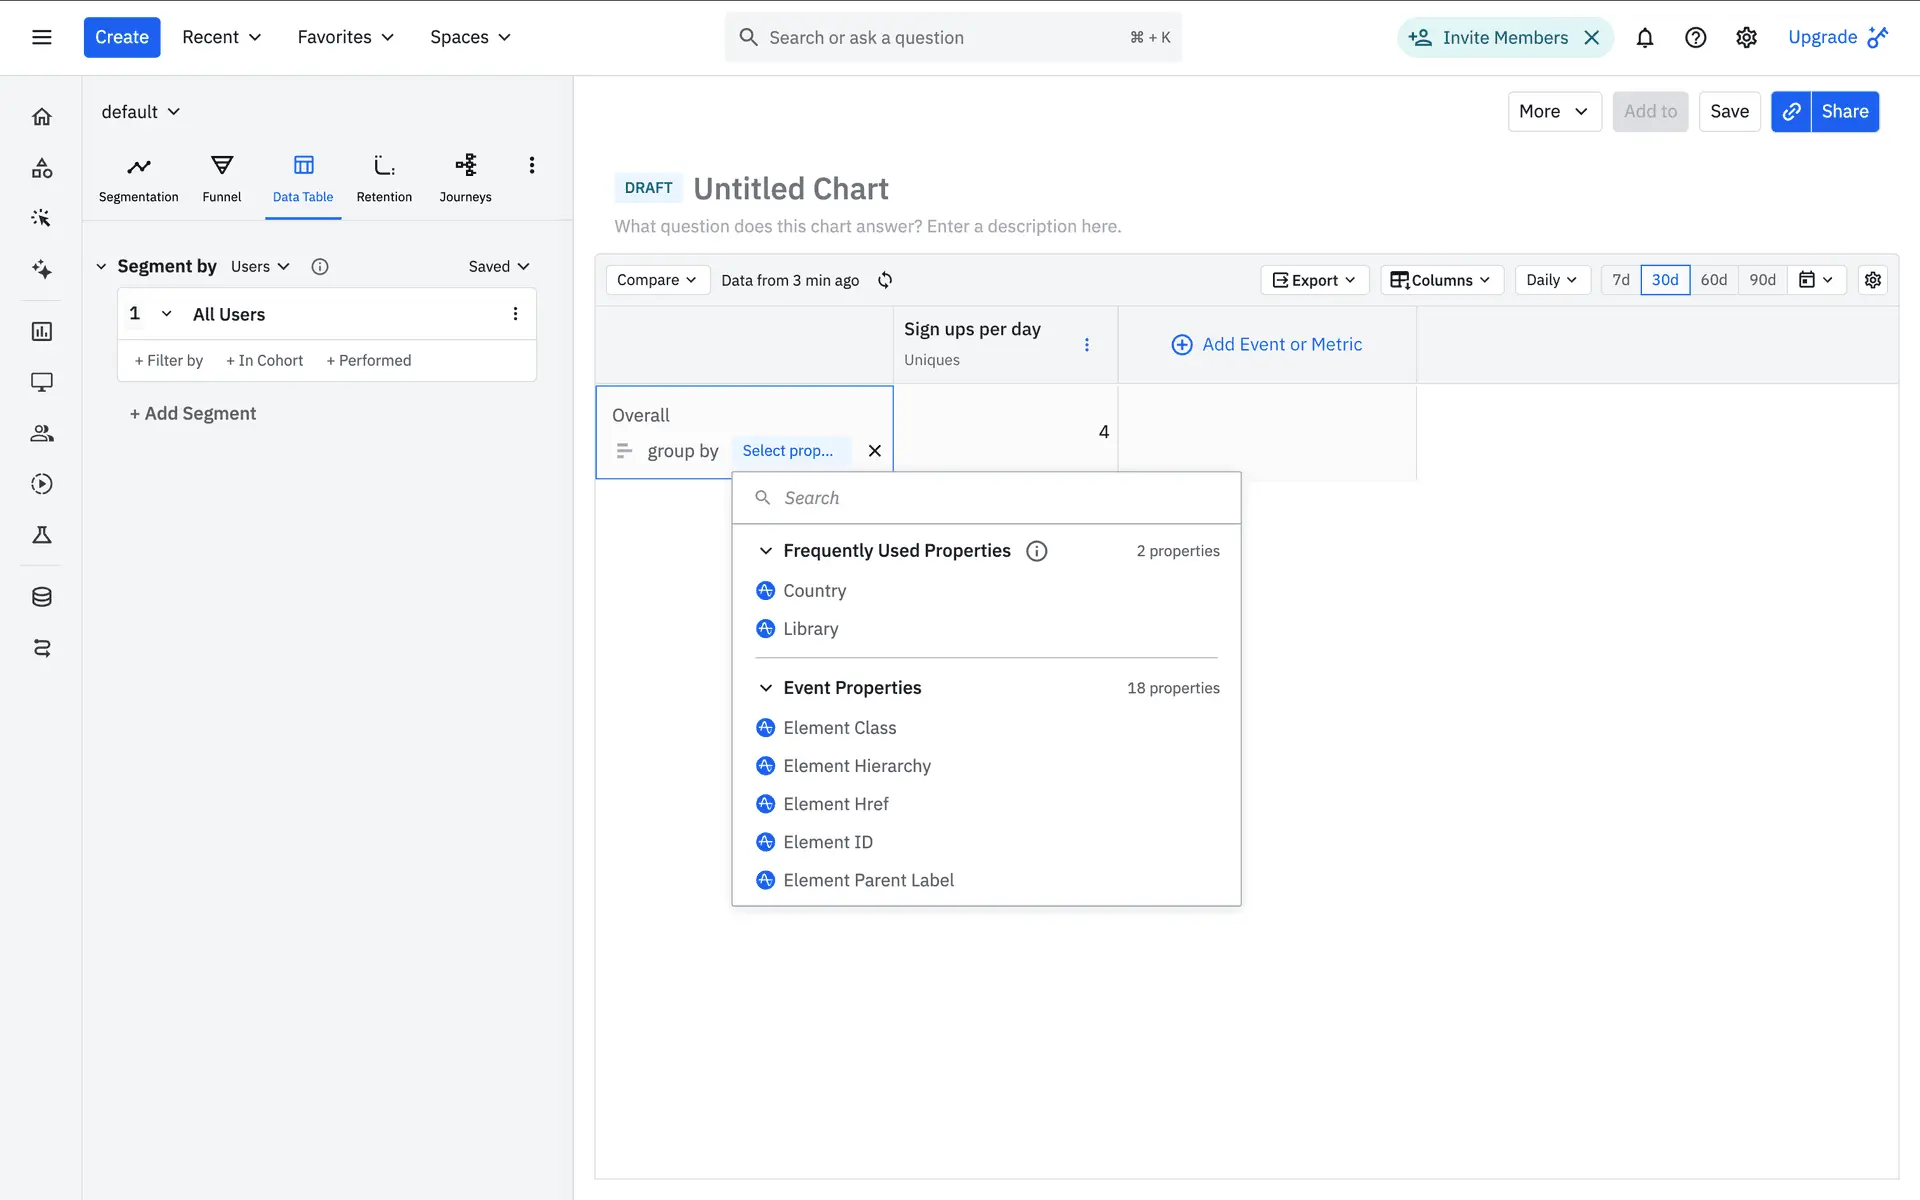Image resolution: width=1920 pixels, height=1200 pixels.
Task: Select the 7d date range
Action: point(1621,280)
